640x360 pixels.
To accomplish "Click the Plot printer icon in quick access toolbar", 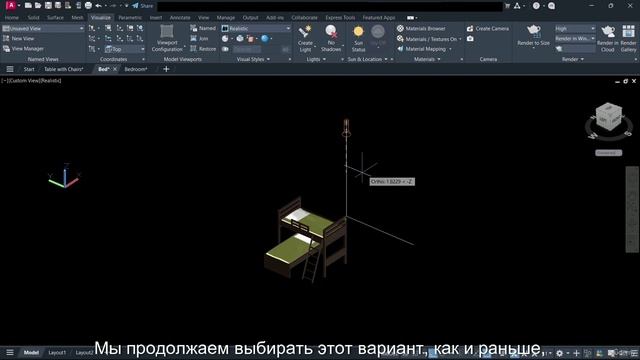I will pos(88,6).
